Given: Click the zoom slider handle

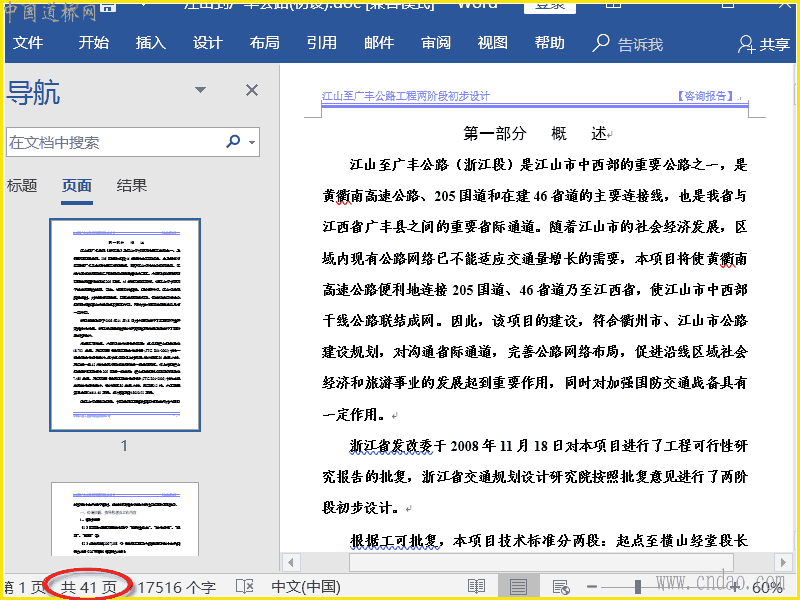Looking at the screenshot, I should pos(638,587).
